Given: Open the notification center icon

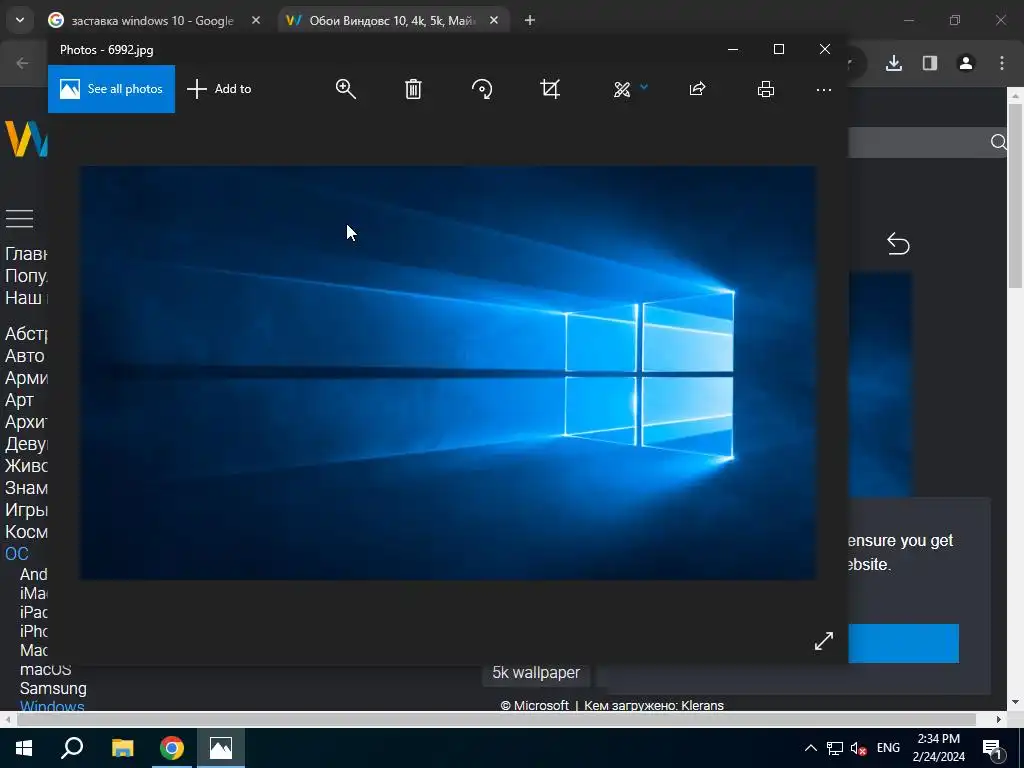Looking at the screenshot, I should tap(992, 748).
